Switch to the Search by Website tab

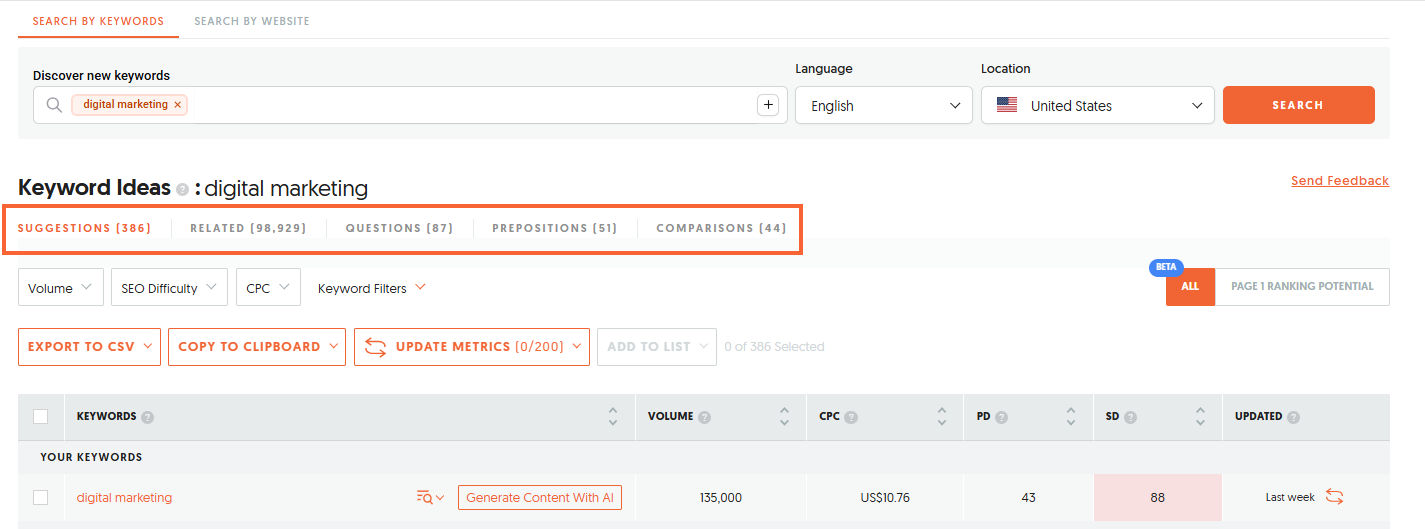pos(251,21)
